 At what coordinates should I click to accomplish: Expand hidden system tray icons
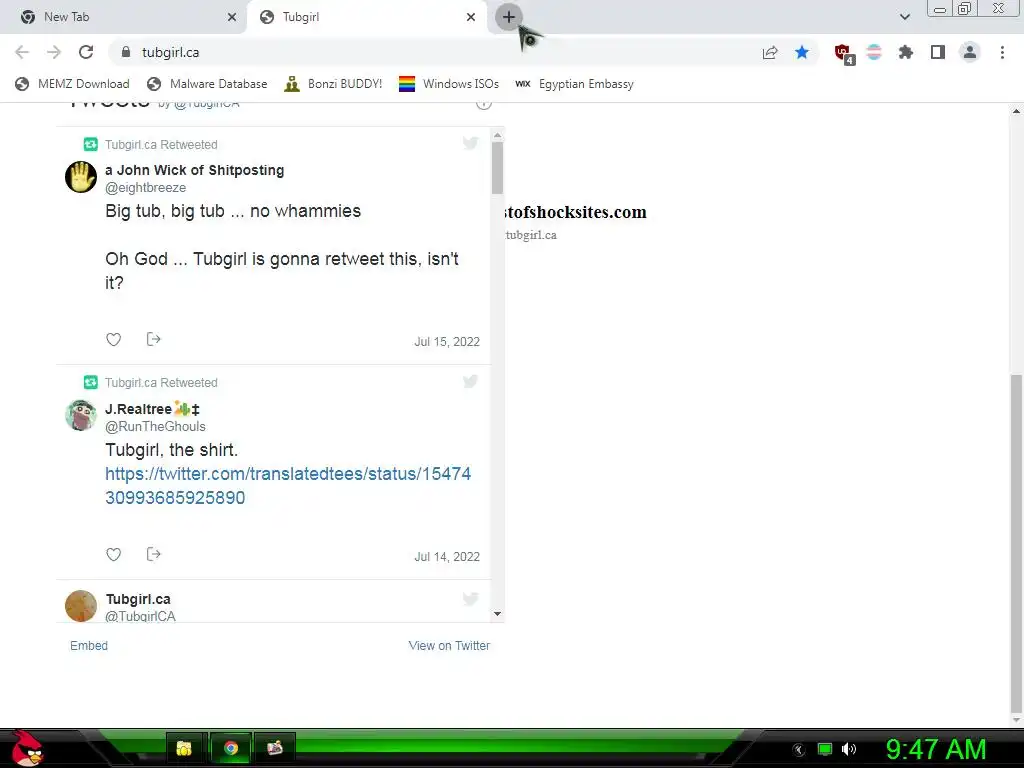click(798, 750)
